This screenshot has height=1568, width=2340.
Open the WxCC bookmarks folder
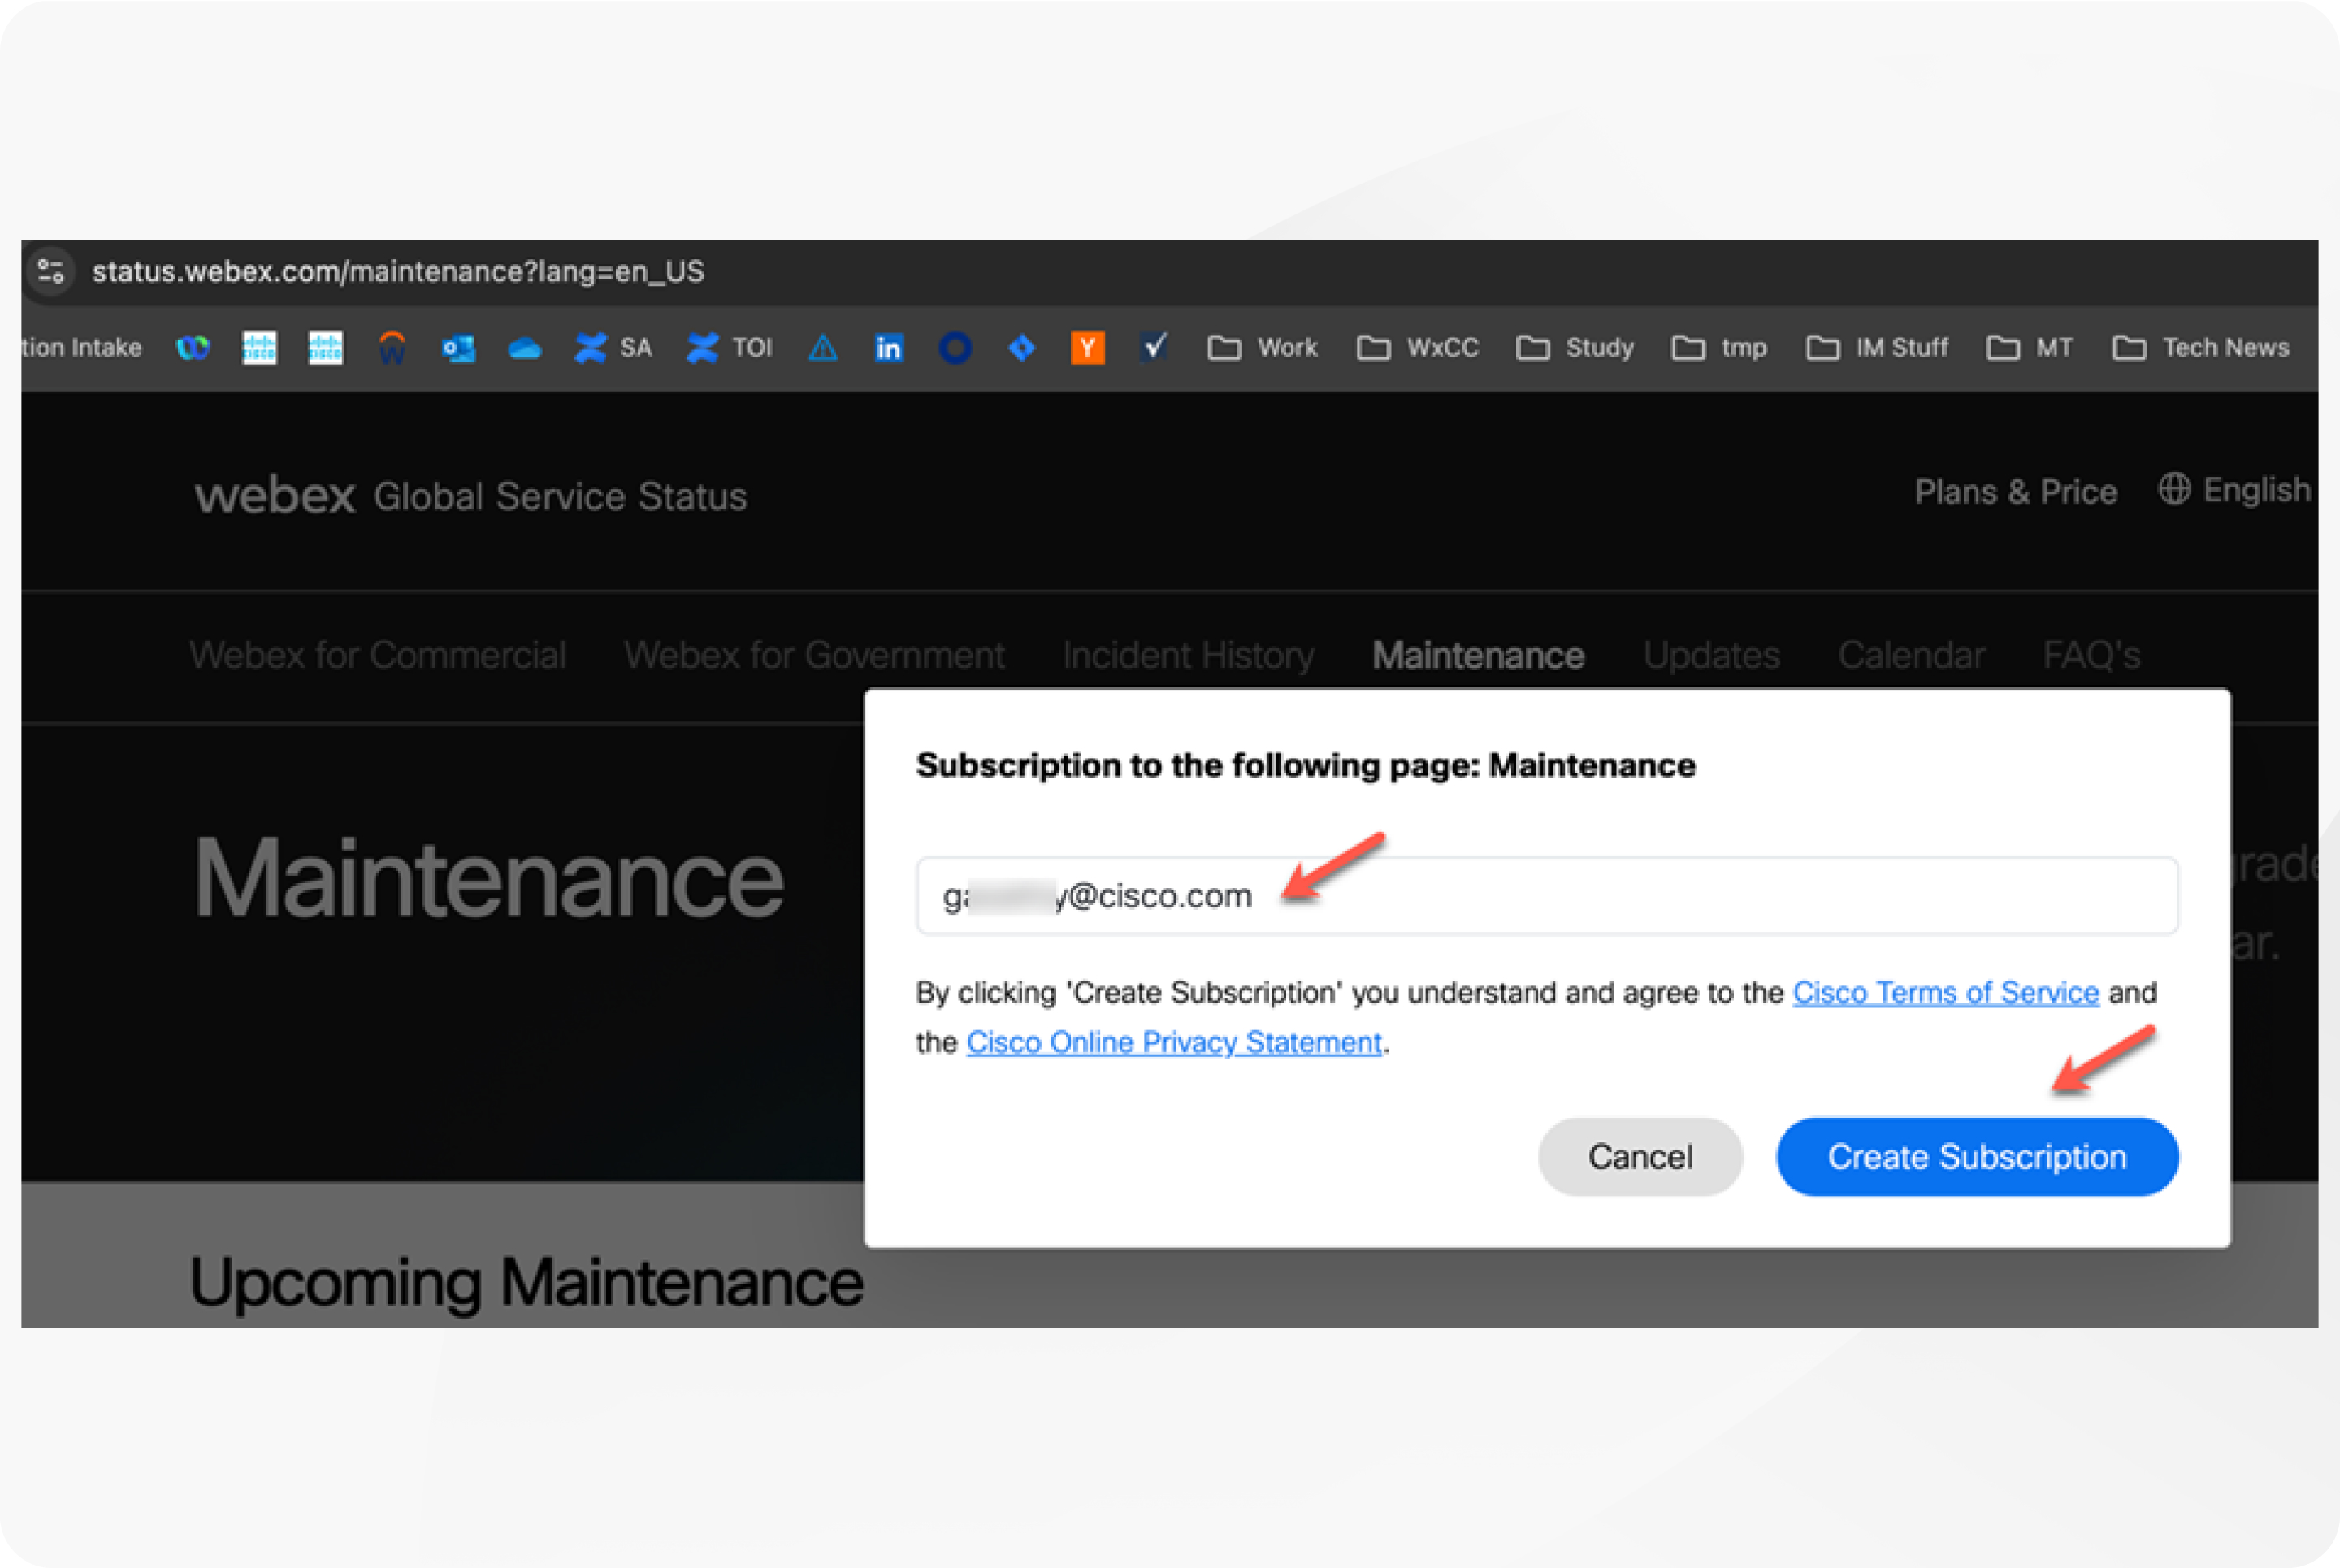(x=1417, y=348)
